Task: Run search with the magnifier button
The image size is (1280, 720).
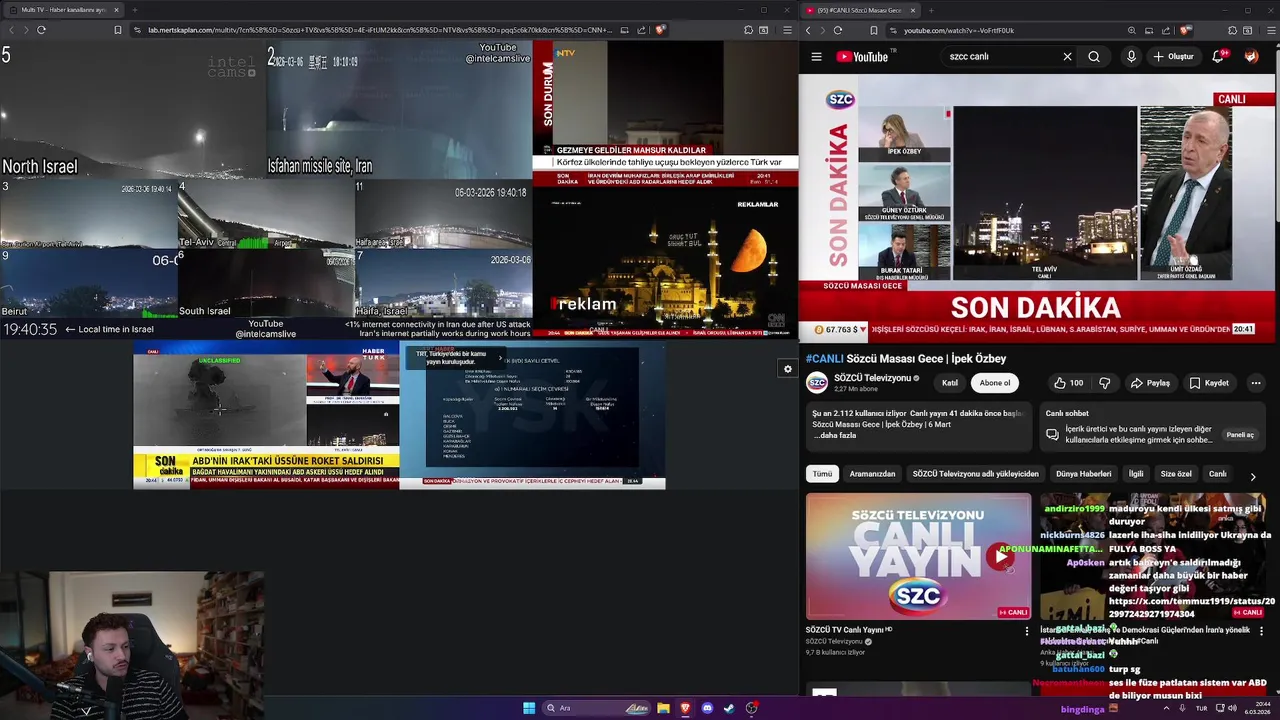Action: (1094, 57)
